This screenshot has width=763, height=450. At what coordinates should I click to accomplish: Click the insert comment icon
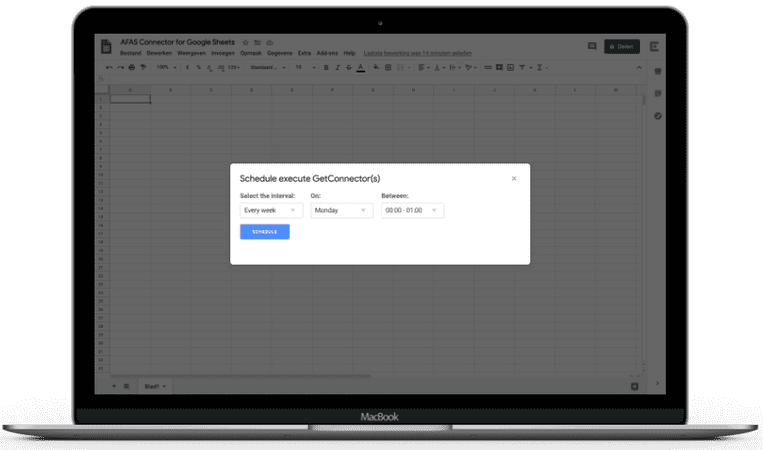click(x=499, y=68)
